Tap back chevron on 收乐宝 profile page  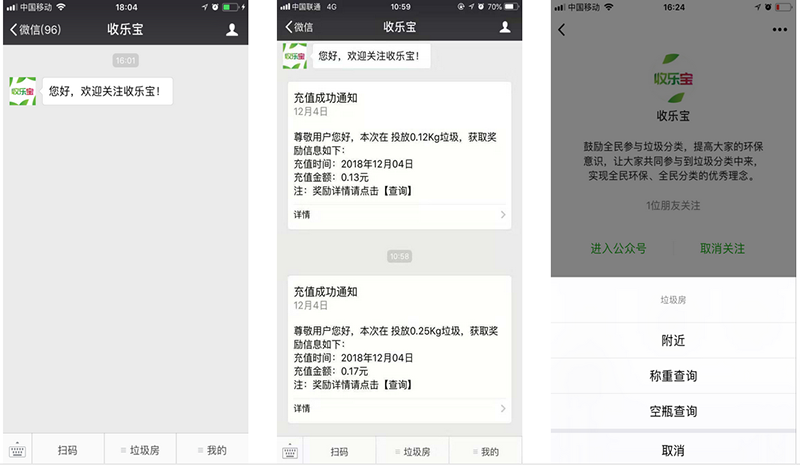(x=562, y=30)
